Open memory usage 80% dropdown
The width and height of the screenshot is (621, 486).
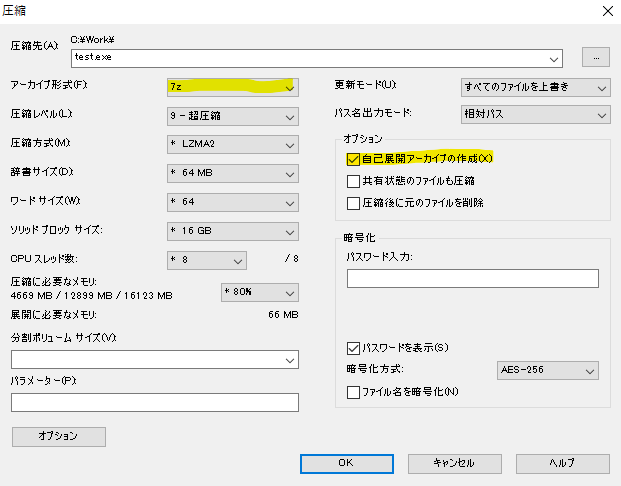(260, 292)
